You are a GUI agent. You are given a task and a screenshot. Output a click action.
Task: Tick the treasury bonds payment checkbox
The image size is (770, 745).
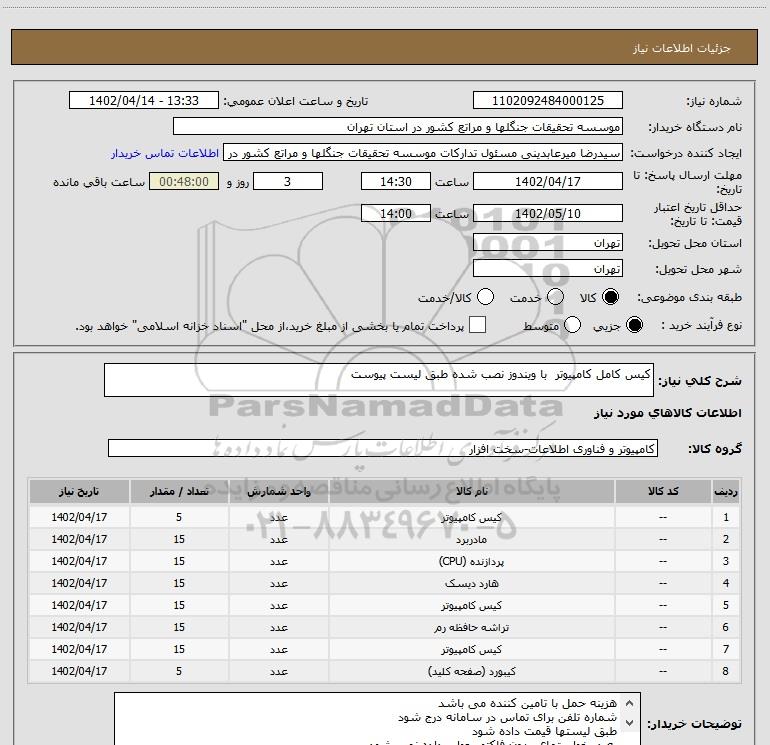click(x=477, y=325)
